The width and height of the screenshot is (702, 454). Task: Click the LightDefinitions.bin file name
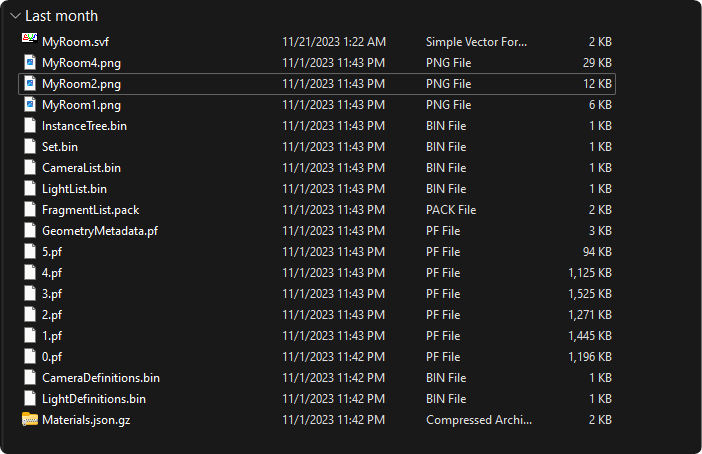coord(94,399)
